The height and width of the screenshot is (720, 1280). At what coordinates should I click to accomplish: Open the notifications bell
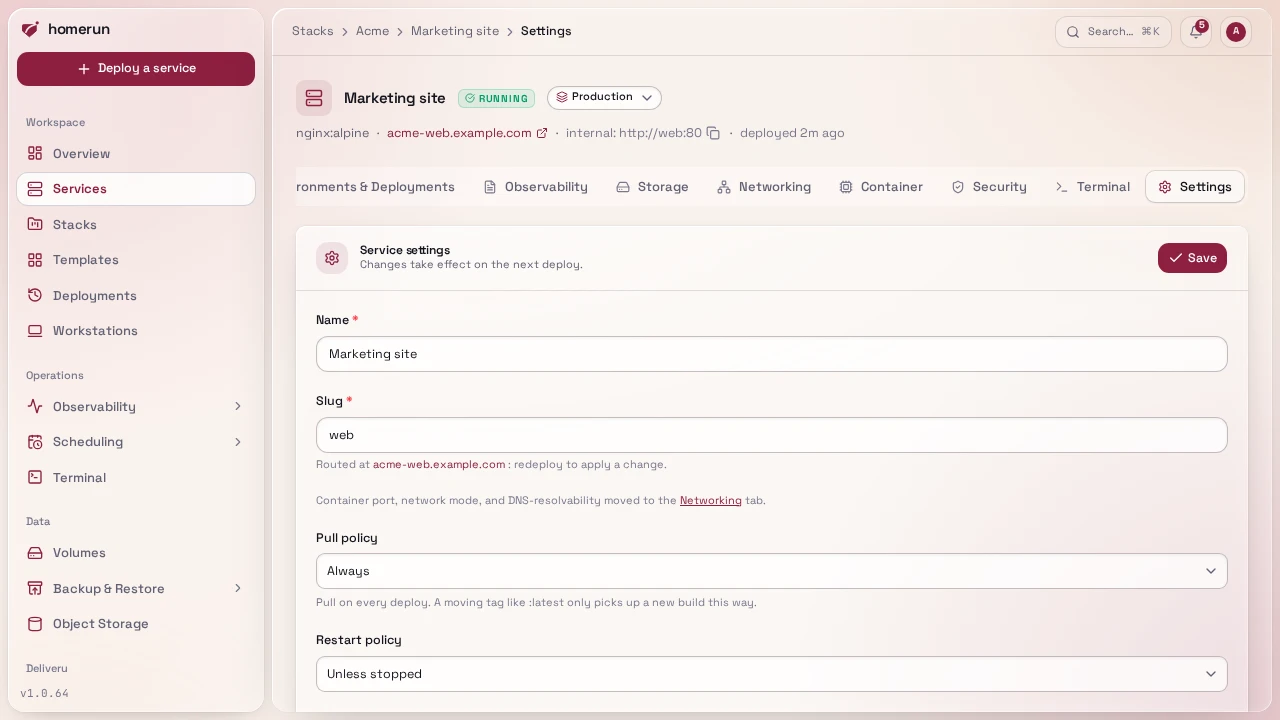tap(1196, 32)
